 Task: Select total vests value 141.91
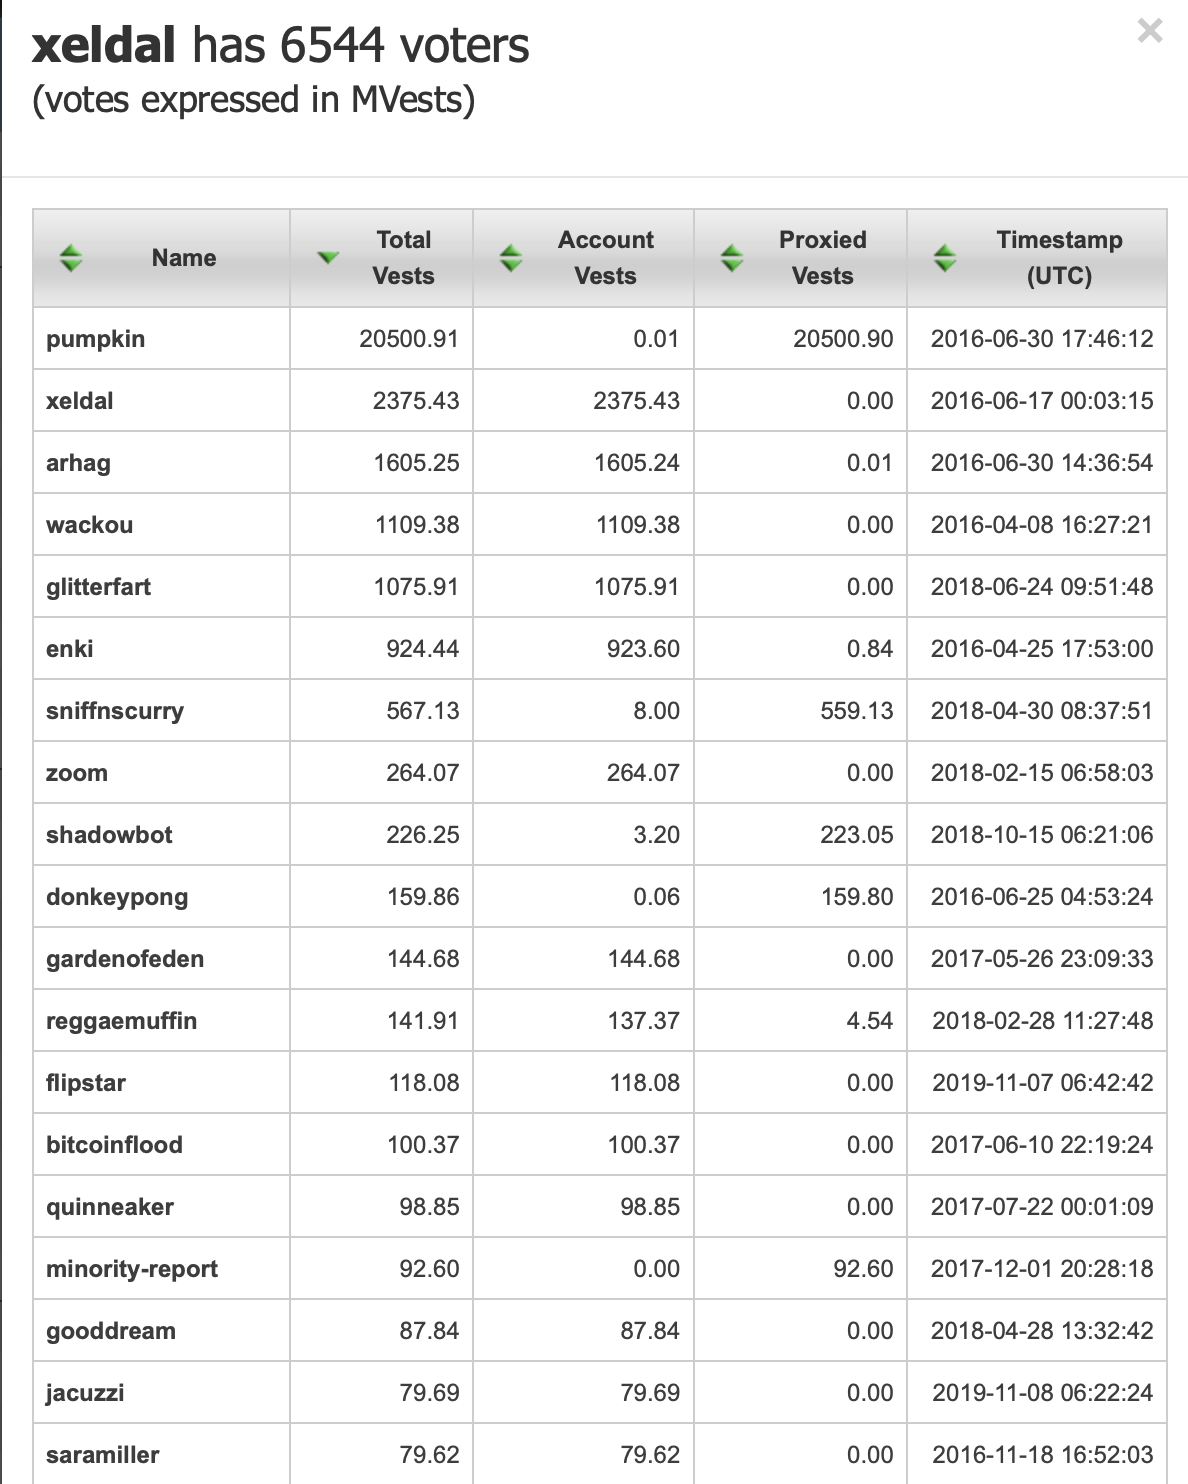[x=423, y=1021]
